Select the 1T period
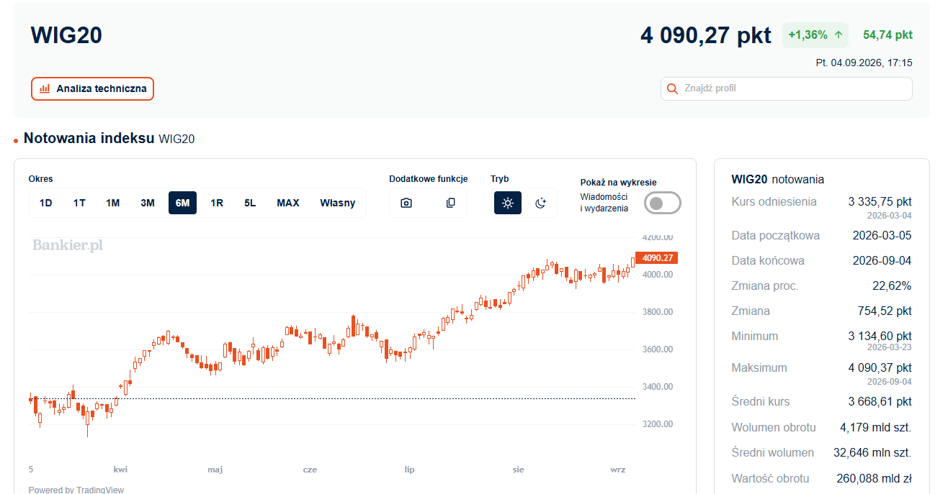The image size is (948, 494). pos(79,203)
